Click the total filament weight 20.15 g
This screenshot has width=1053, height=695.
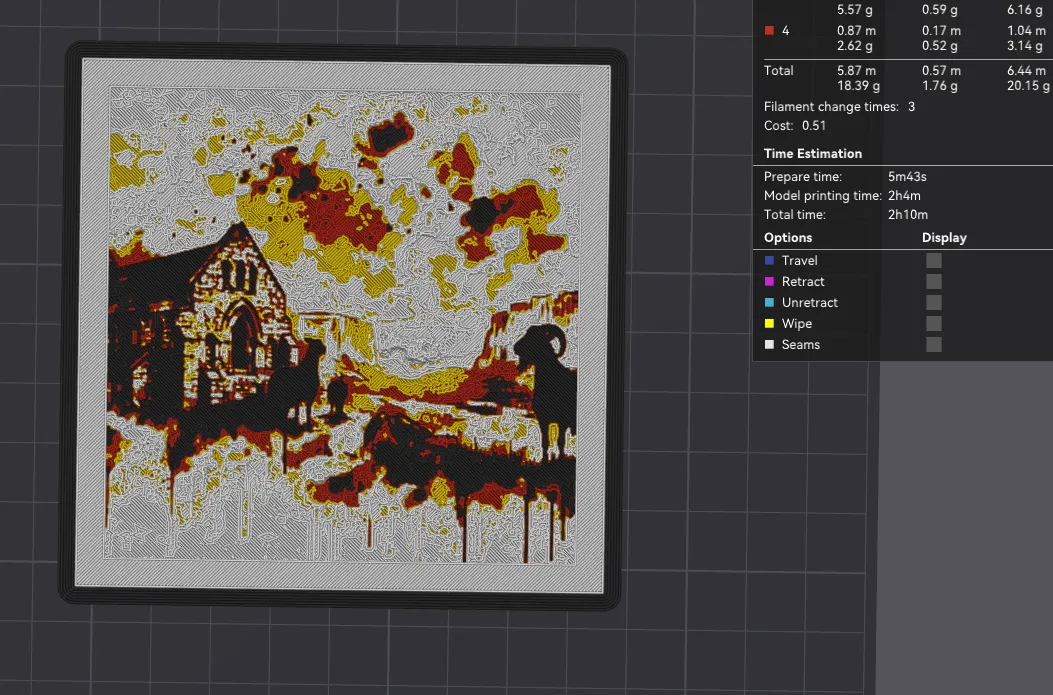1028,86
